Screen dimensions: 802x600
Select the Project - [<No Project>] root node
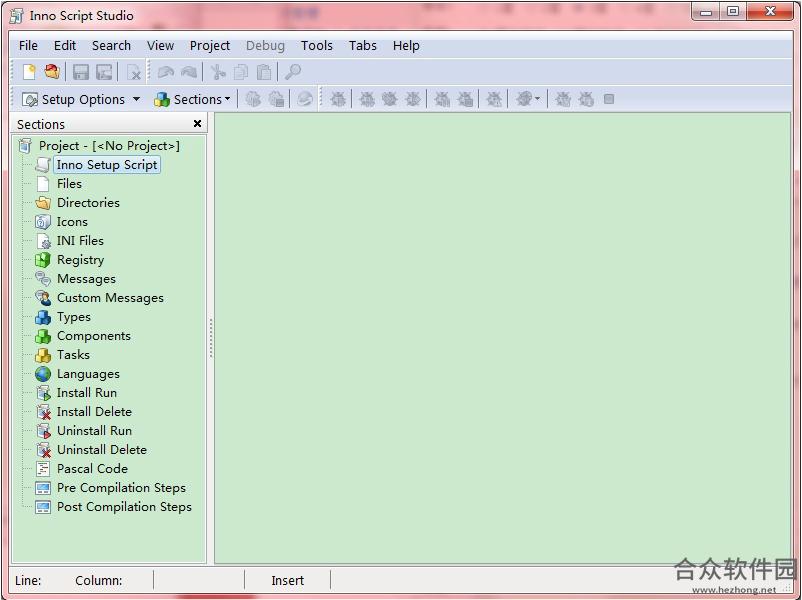point(109,146)
